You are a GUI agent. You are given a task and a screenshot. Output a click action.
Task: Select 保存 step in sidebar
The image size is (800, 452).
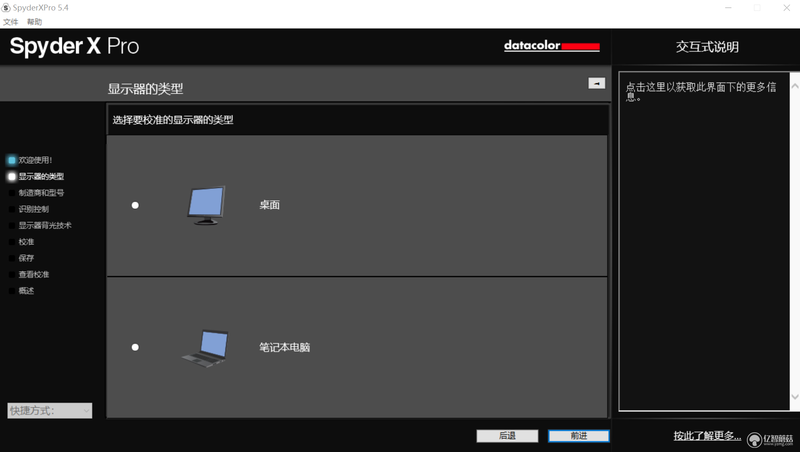coord(26,258)
